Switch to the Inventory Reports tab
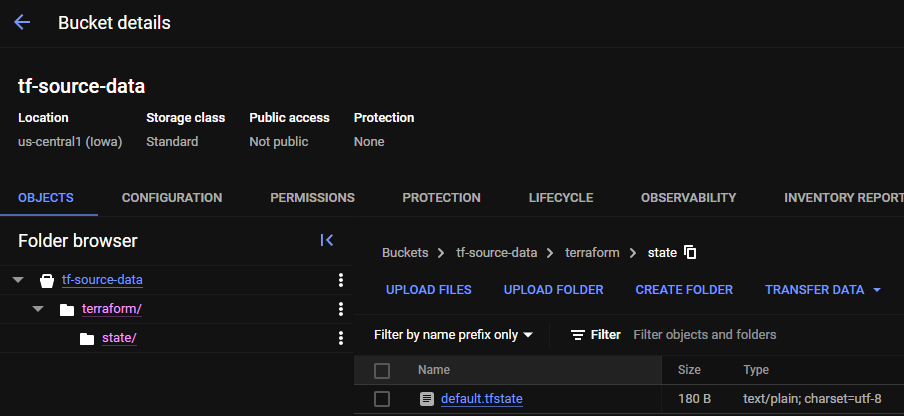Image resolution: width=904 pixels, height=416 pixels. (843, 198)
